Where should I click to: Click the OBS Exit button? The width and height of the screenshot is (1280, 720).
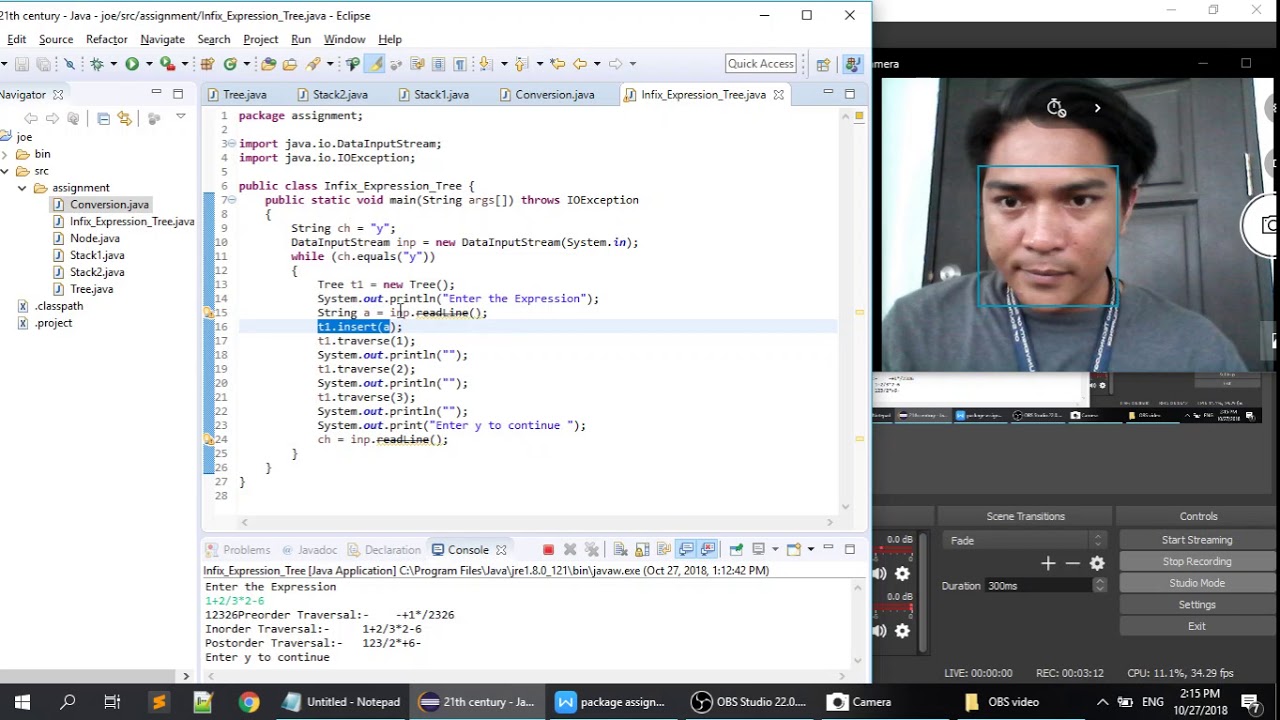(1197, 626)
